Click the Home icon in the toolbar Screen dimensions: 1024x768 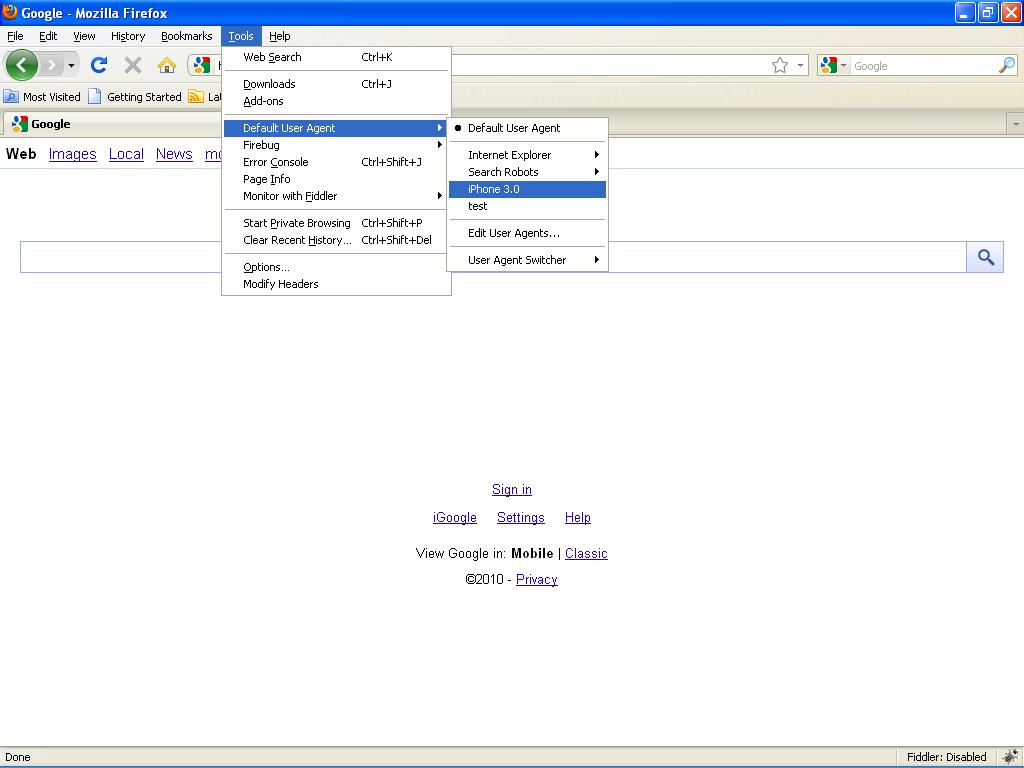pyautogui.click(x=167, y=66)
